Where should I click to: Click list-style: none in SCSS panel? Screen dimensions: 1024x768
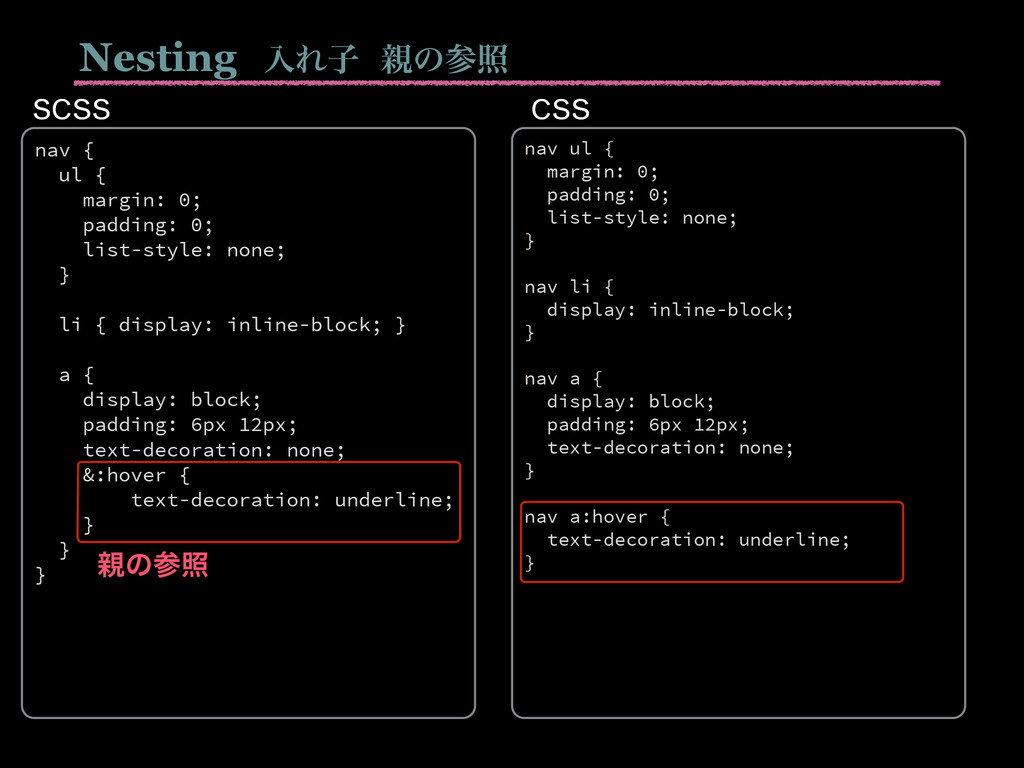click(x=184, y=250)
